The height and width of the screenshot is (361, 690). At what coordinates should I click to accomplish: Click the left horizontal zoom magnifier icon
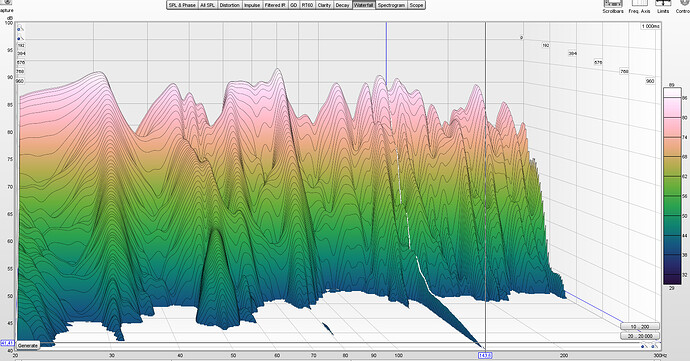[643, 346]
